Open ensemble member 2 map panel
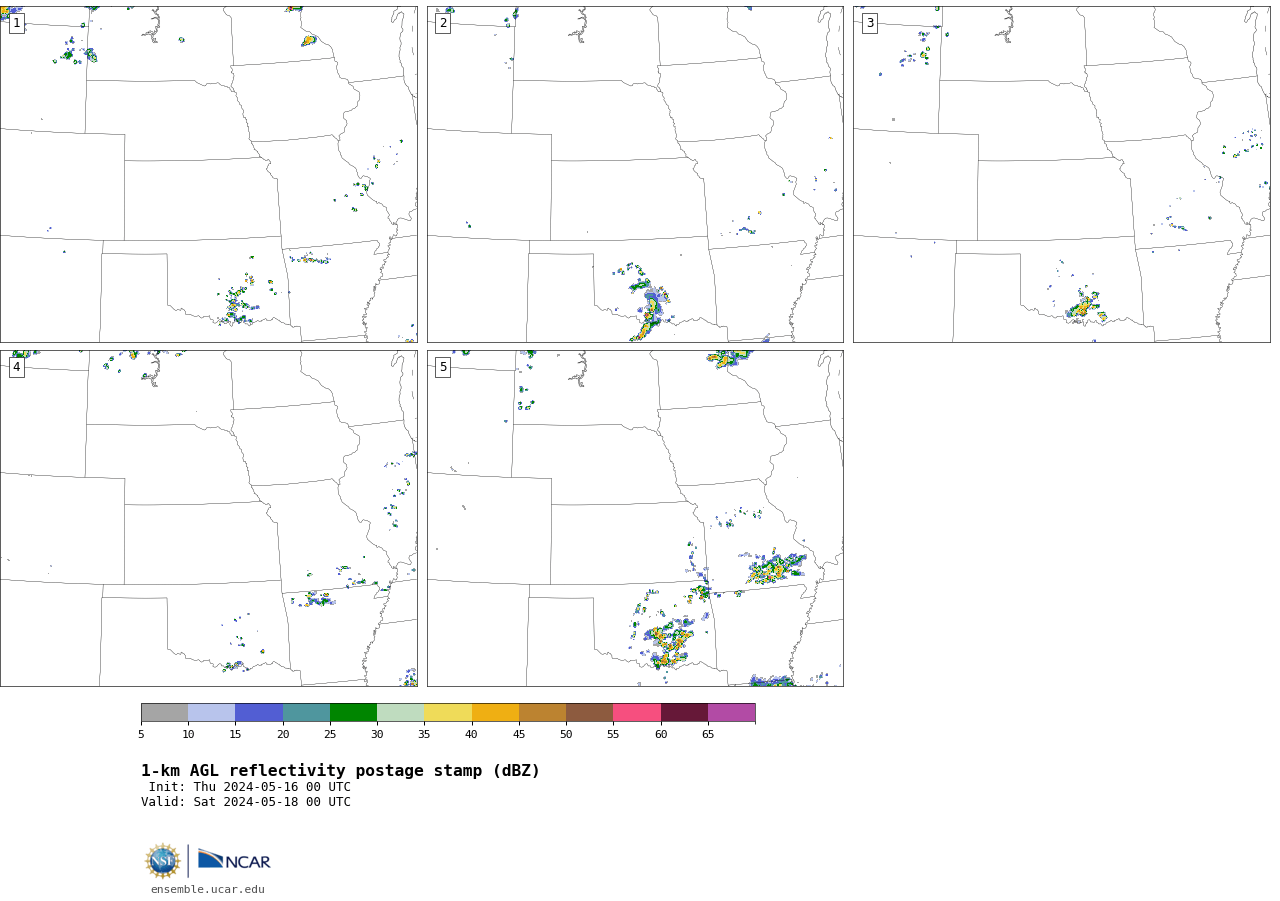 pyautogui.click(x=635, y=175)
